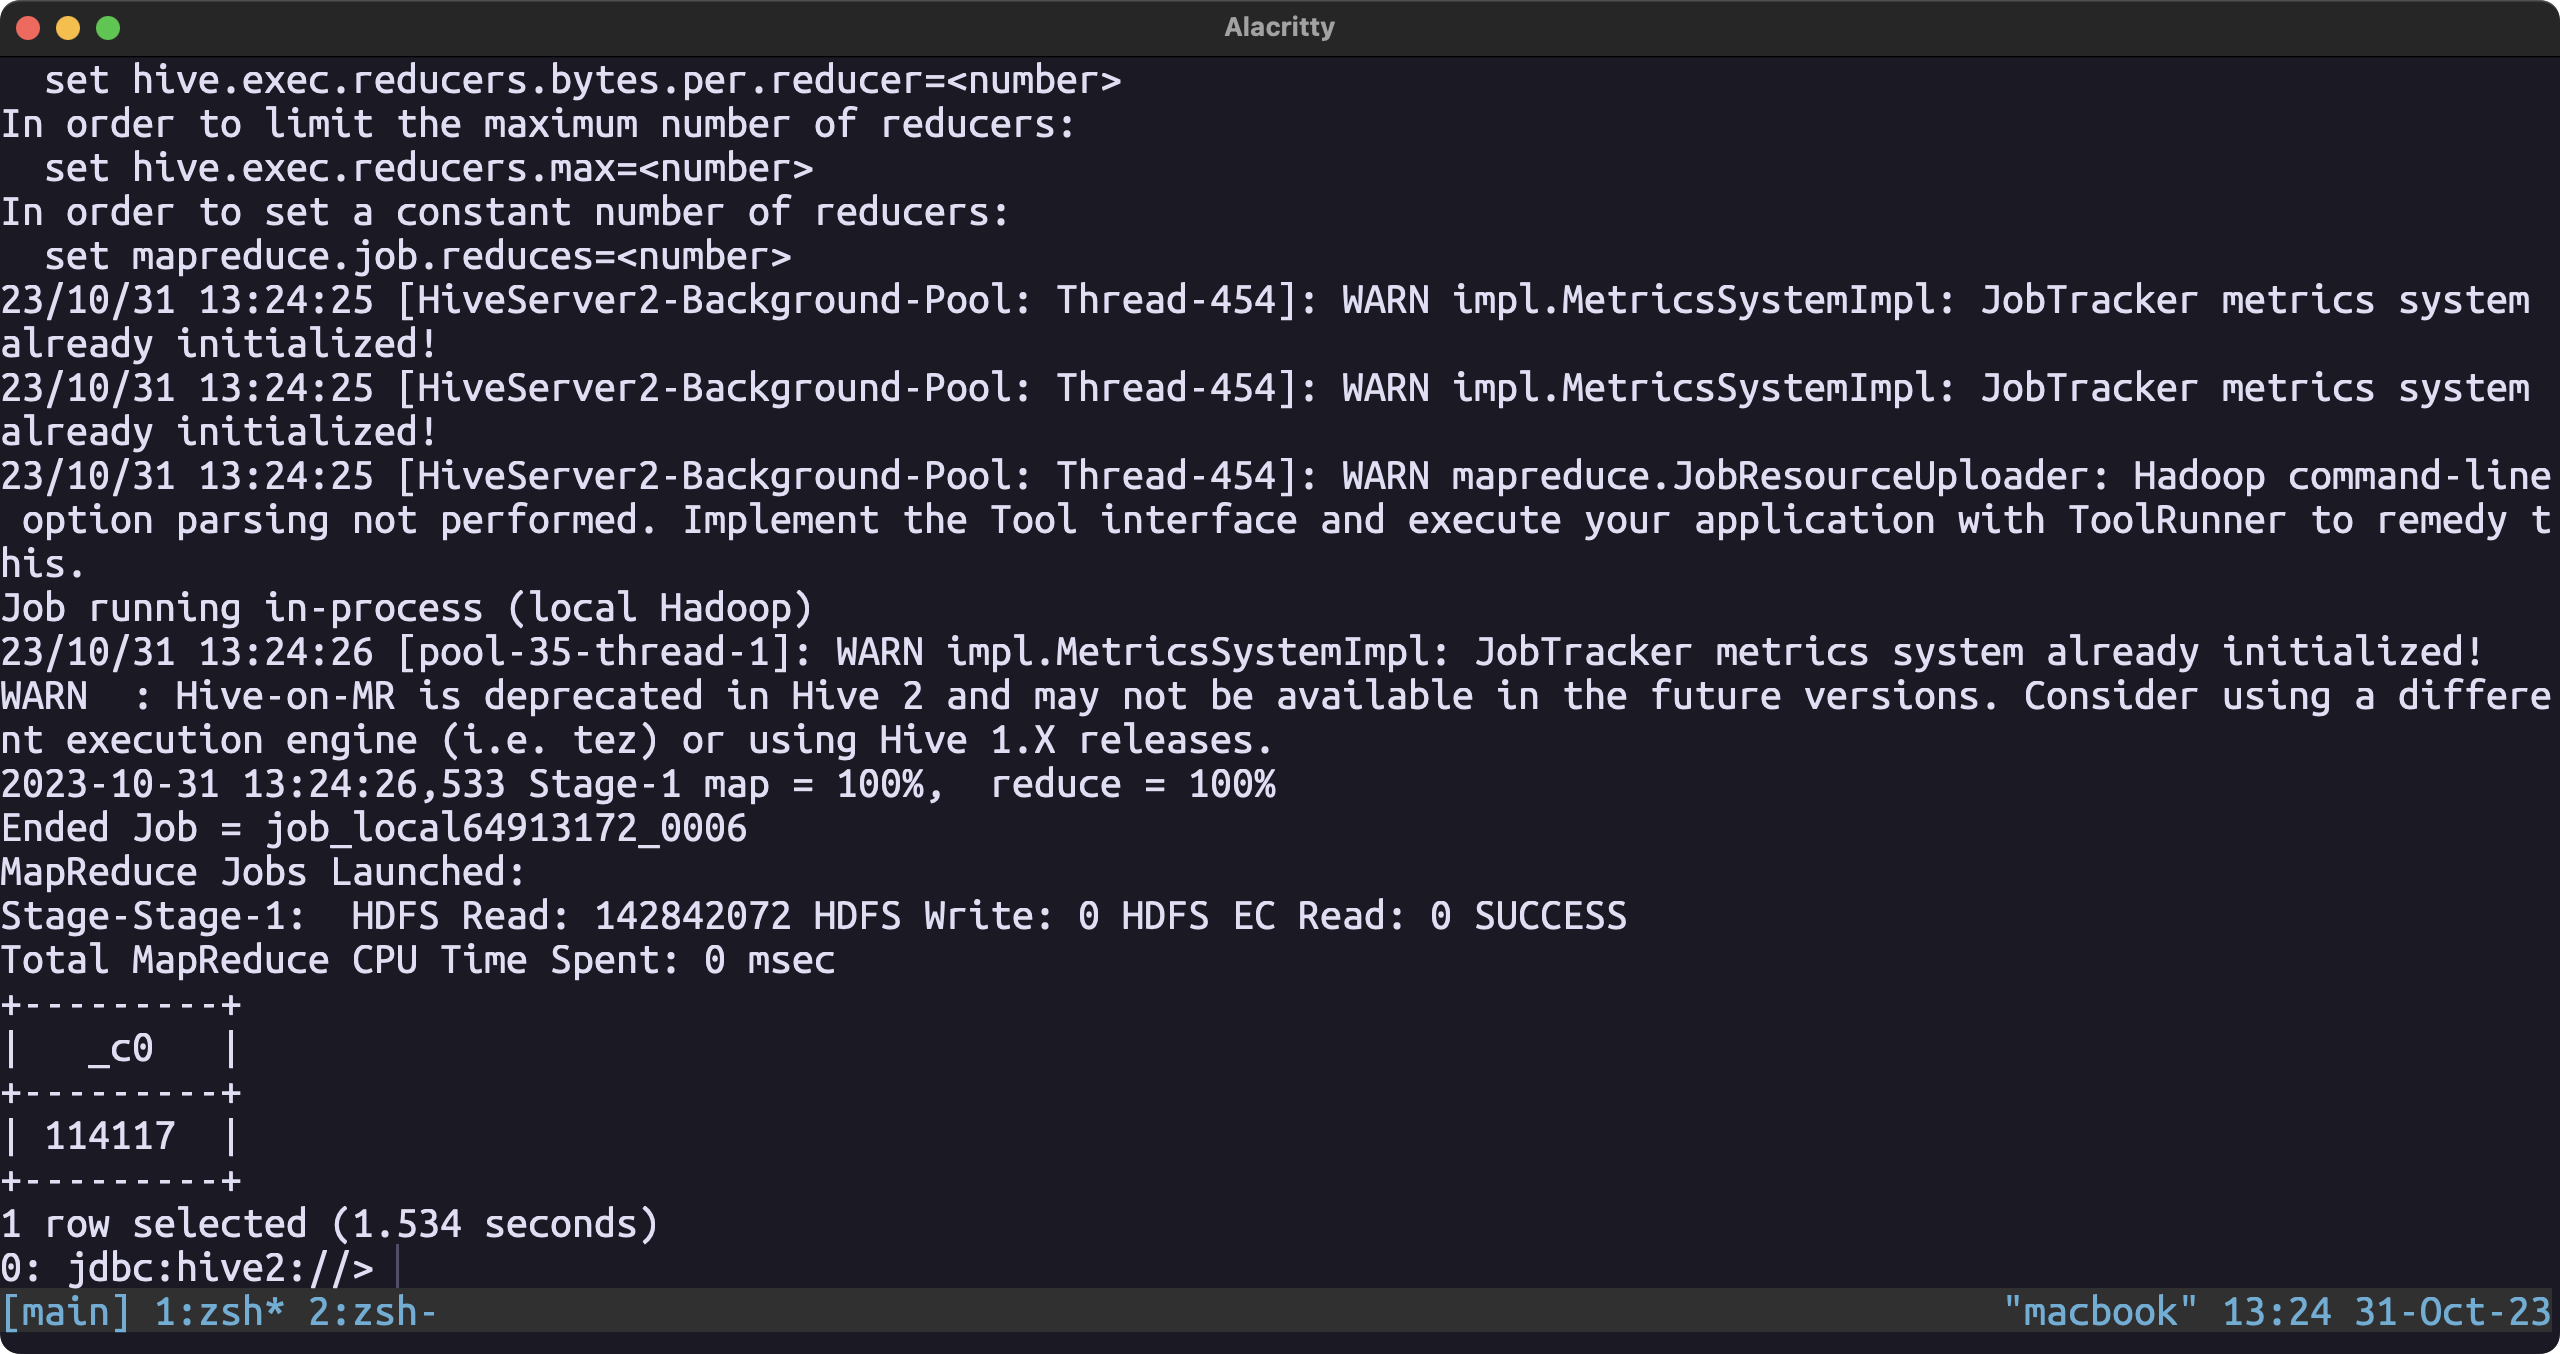Viewport: 2560px width, 1354px height.
Task: Click the SUCCESS status text
Action: click(x=1550, y=916)
